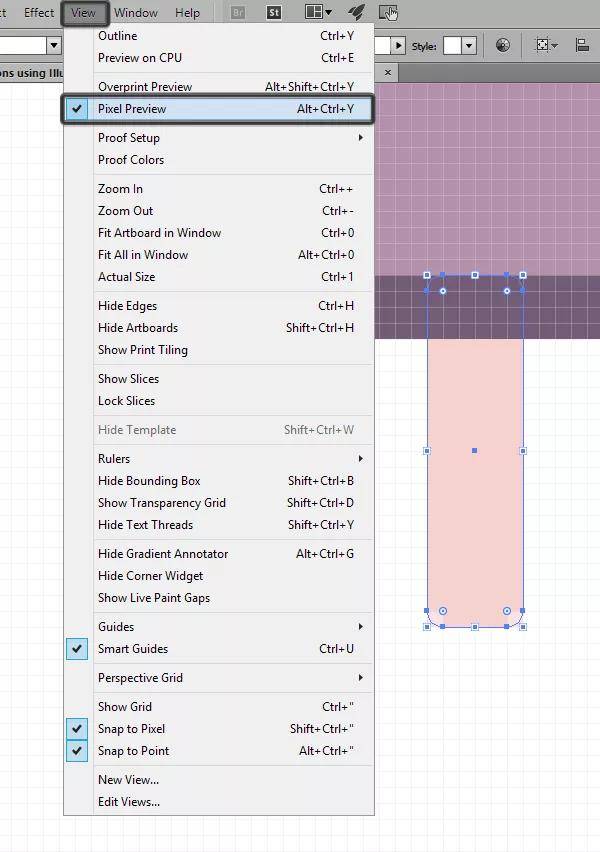600x852 pixels.
Task: Open the arrange documents layout icon
Action: click(x=314, y=11)
